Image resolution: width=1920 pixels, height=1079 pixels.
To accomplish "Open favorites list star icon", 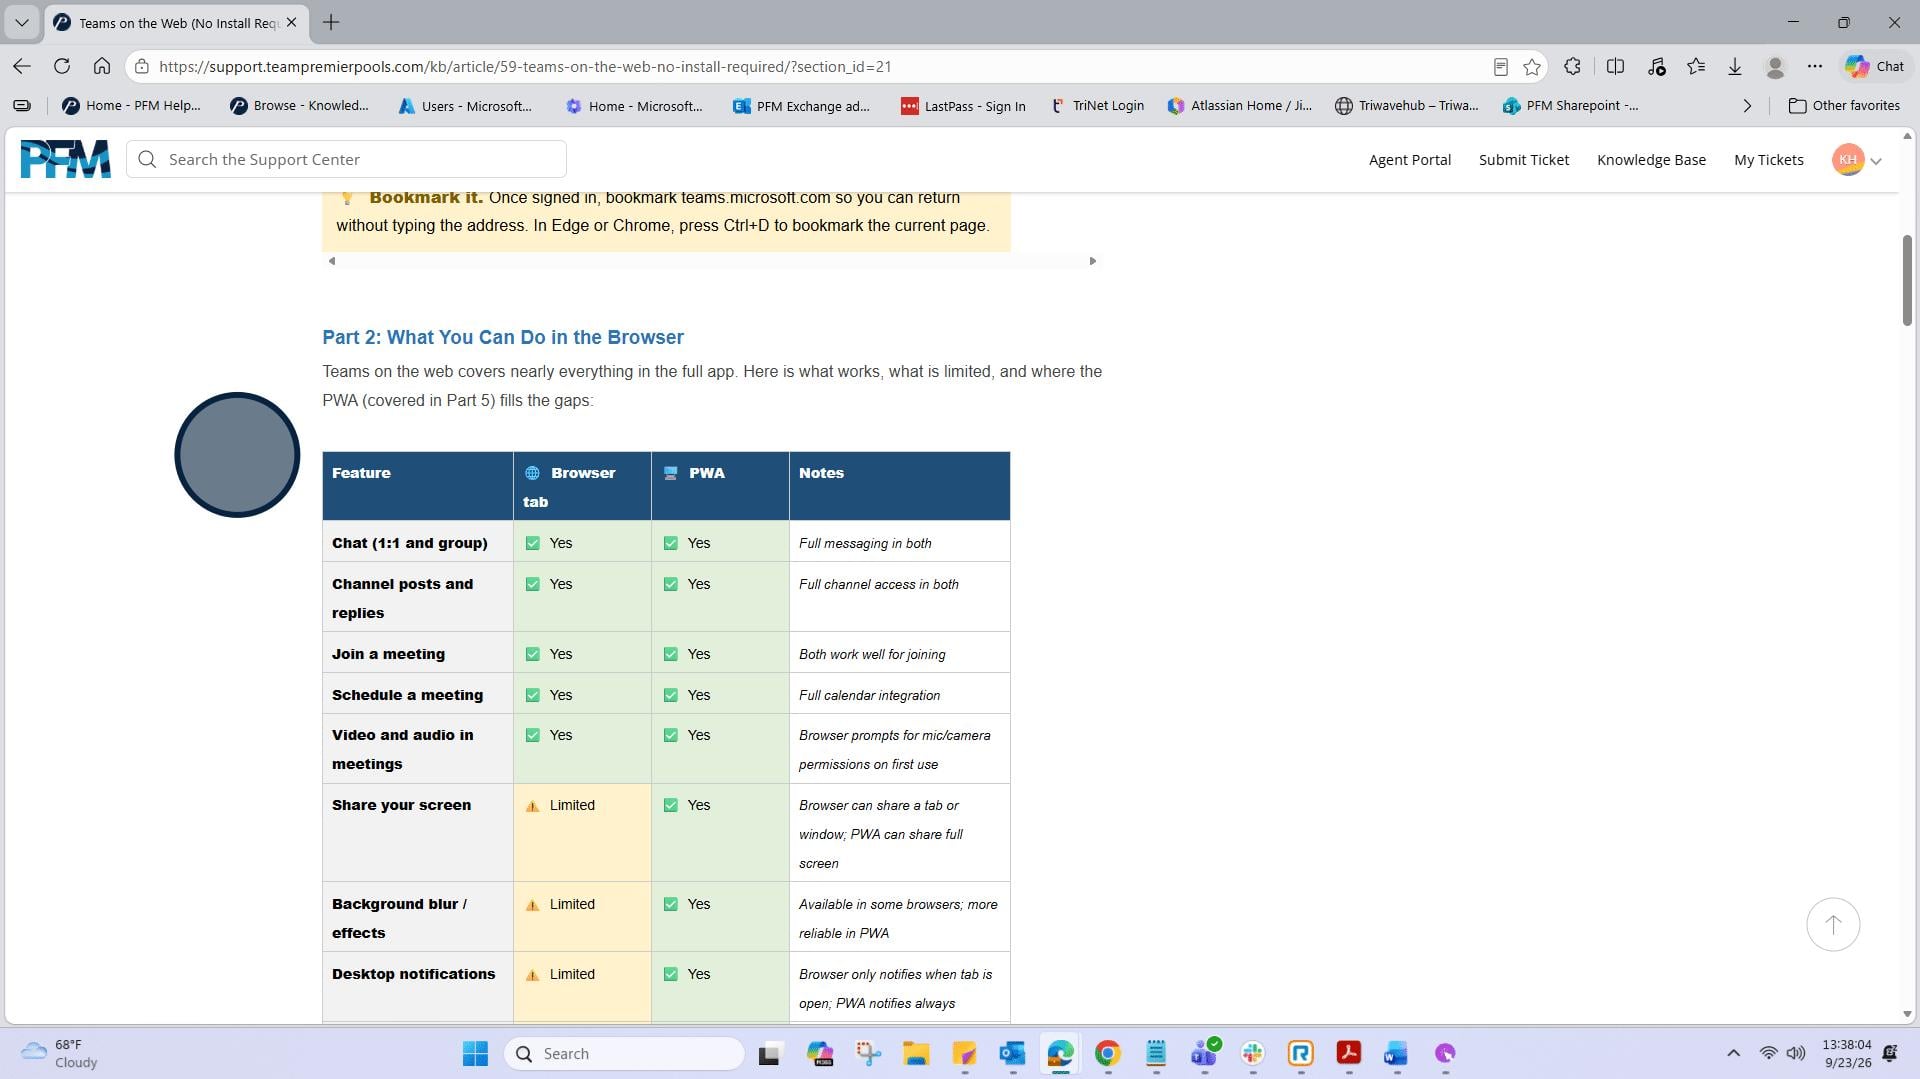I will (x=1696, y=66).
